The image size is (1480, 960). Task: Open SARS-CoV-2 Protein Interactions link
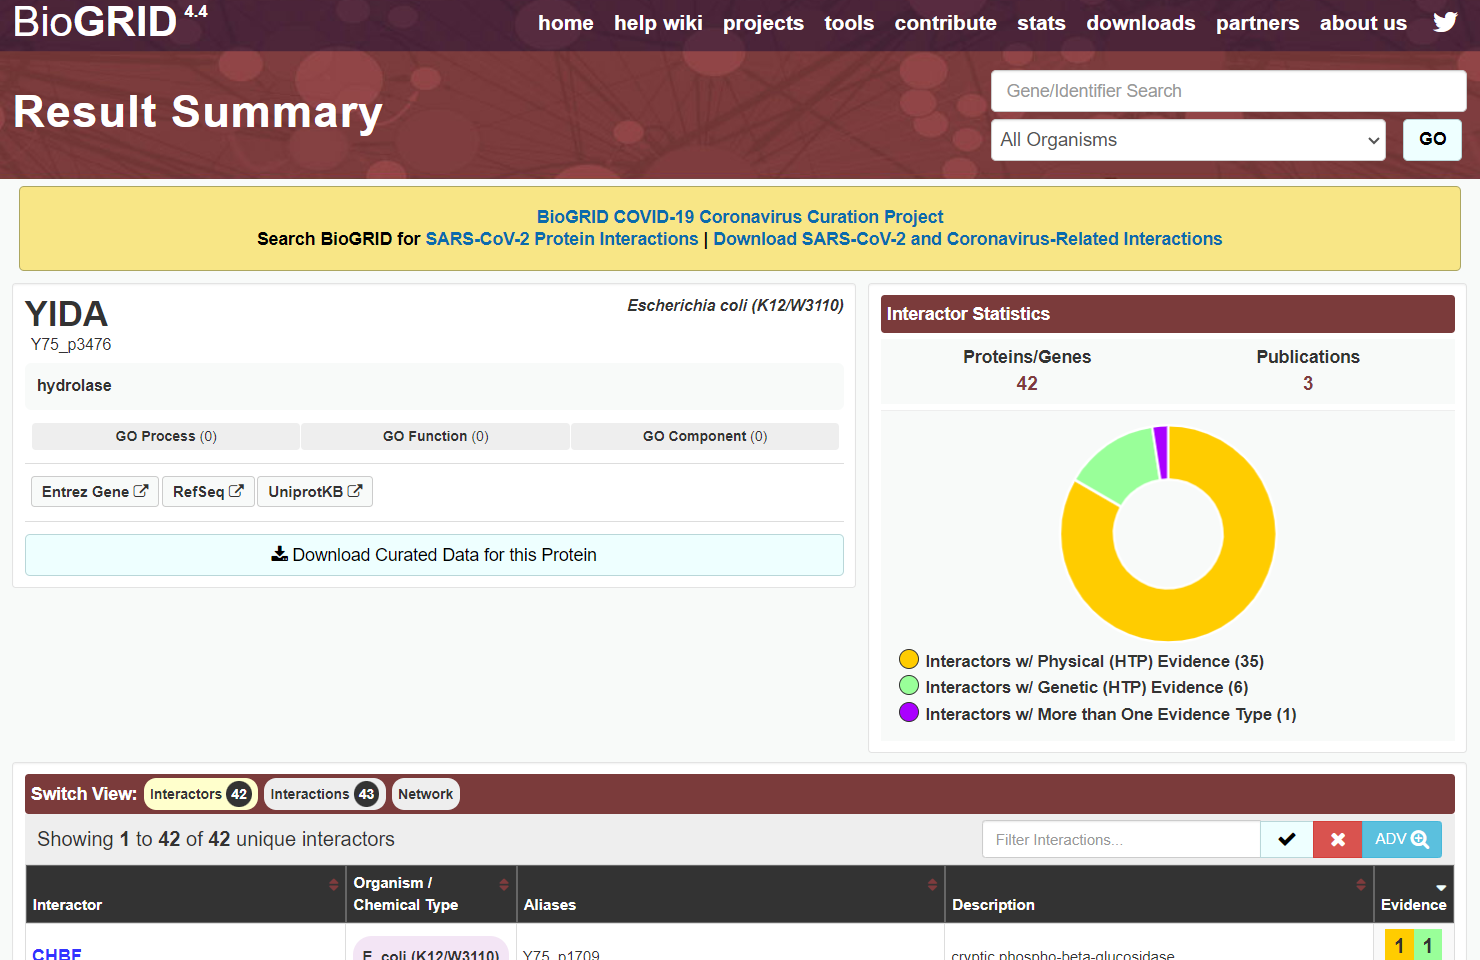tap(562, 239)
